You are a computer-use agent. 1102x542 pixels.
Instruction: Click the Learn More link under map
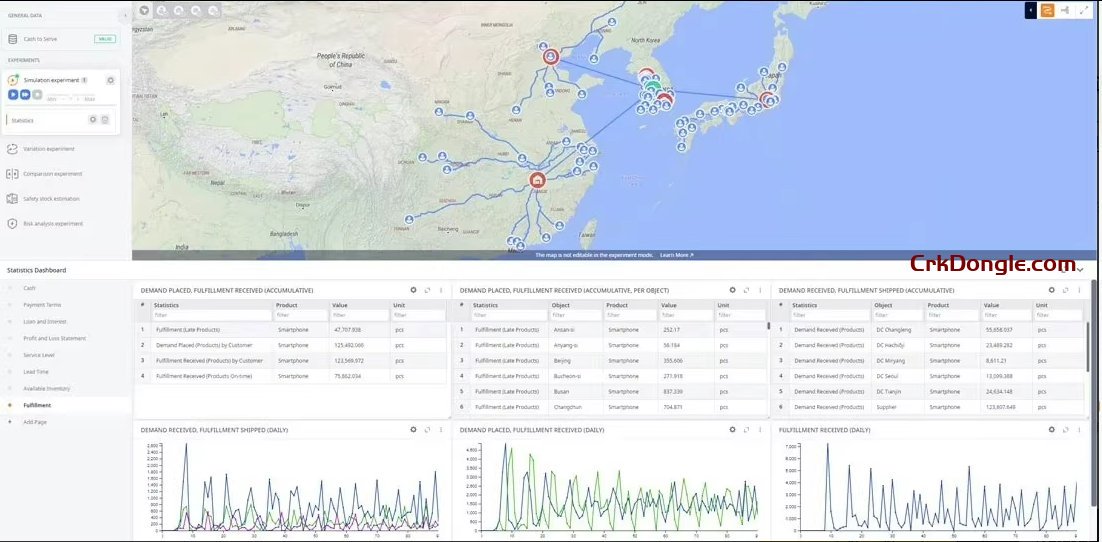(x=676, y=255)
